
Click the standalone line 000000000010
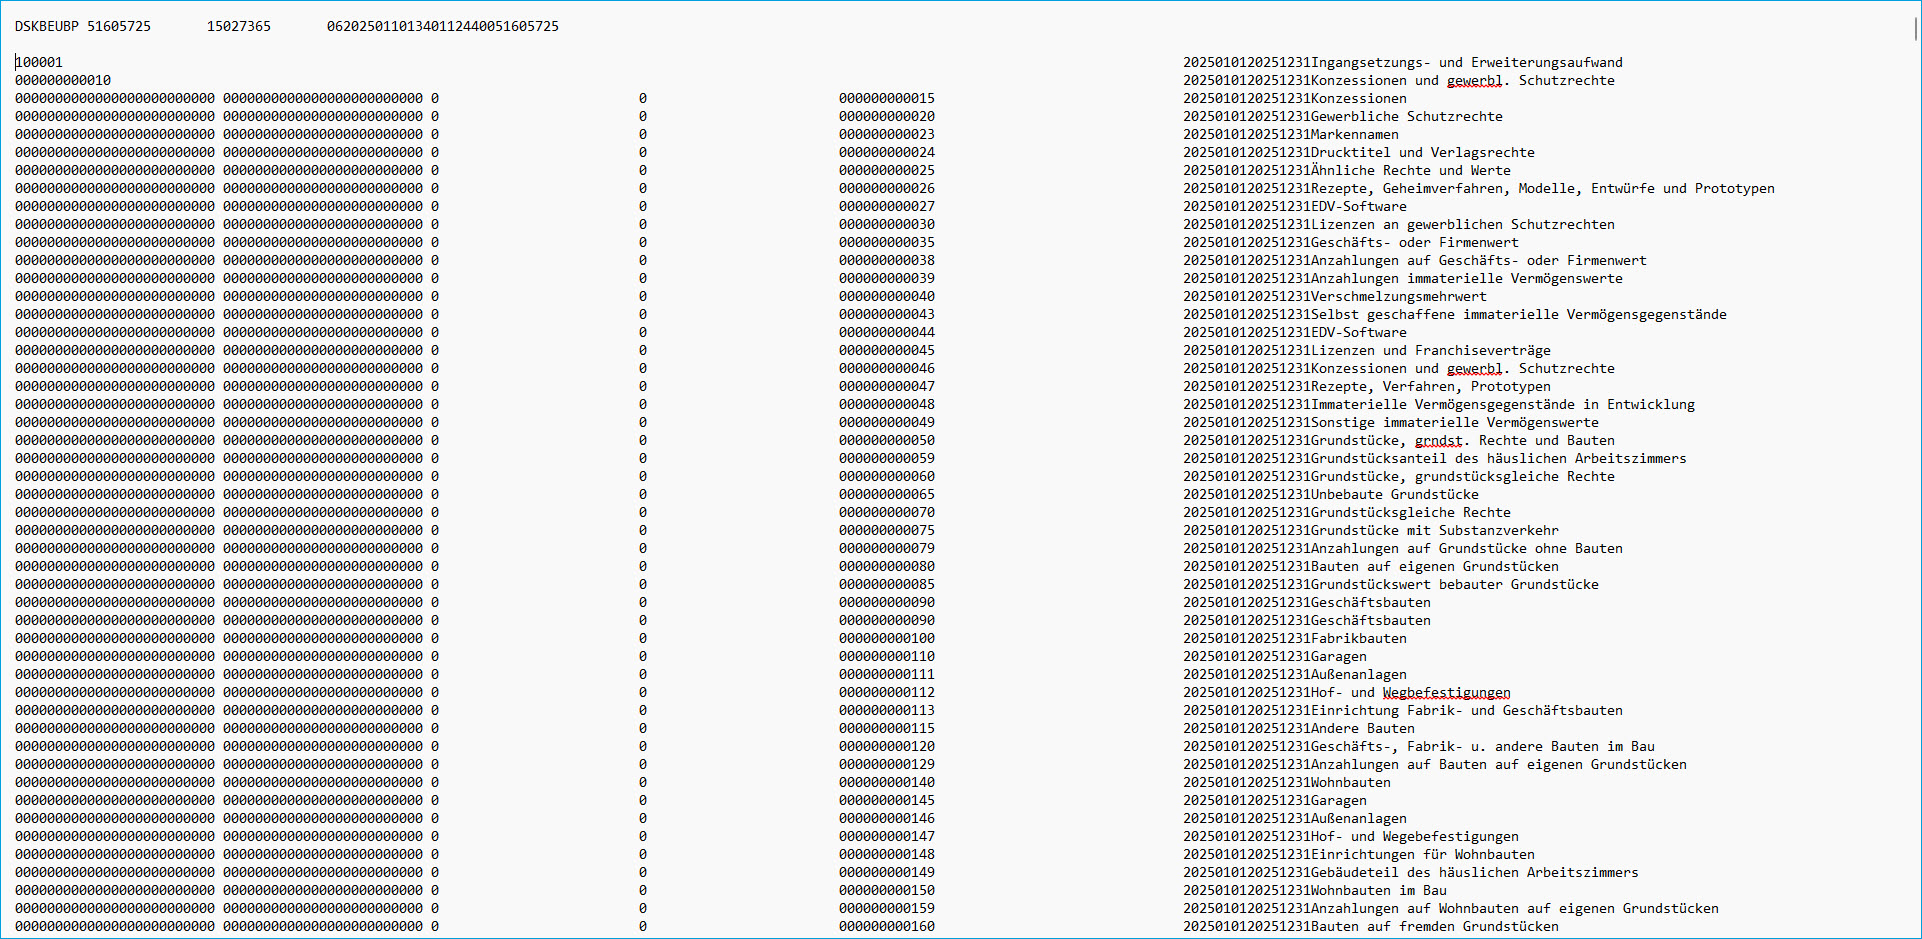(x=63, y=80)
